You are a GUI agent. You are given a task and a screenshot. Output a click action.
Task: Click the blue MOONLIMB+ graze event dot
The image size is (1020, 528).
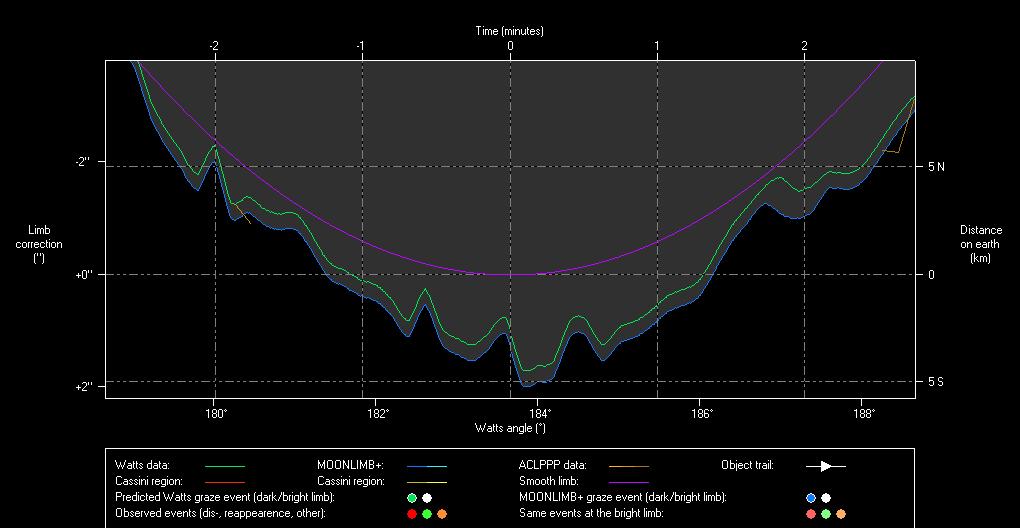point(811,498)
